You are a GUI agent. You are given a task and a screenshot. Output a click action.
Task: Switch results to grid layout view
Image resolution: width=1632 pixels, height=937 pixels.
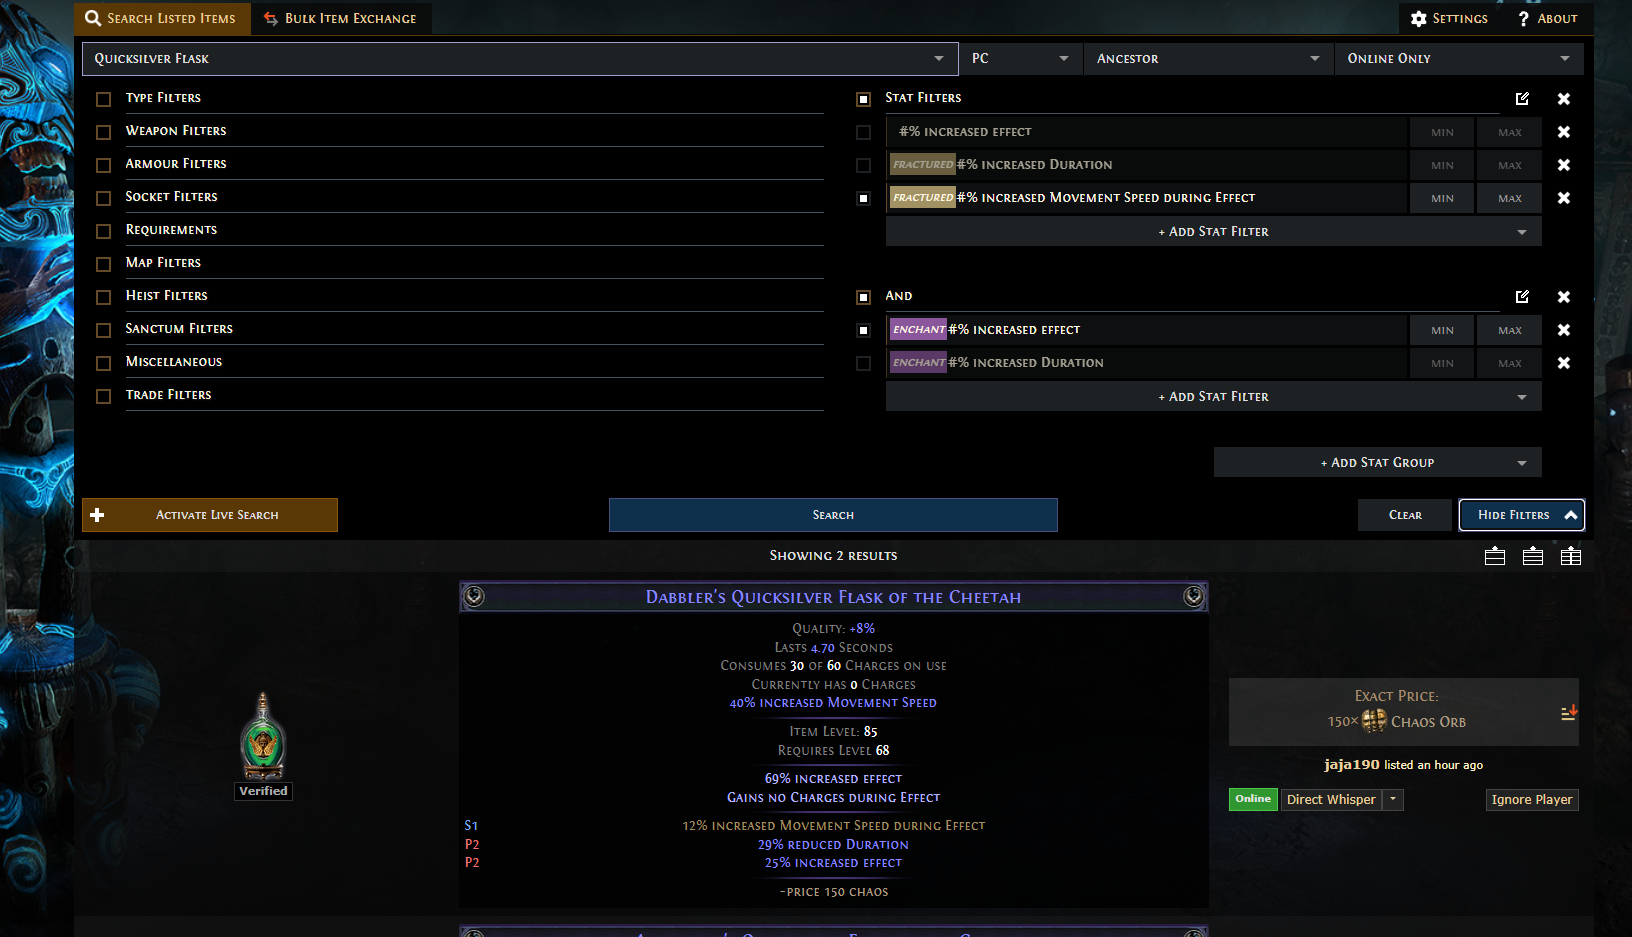pyautogui.click(x=1571, y=556)
